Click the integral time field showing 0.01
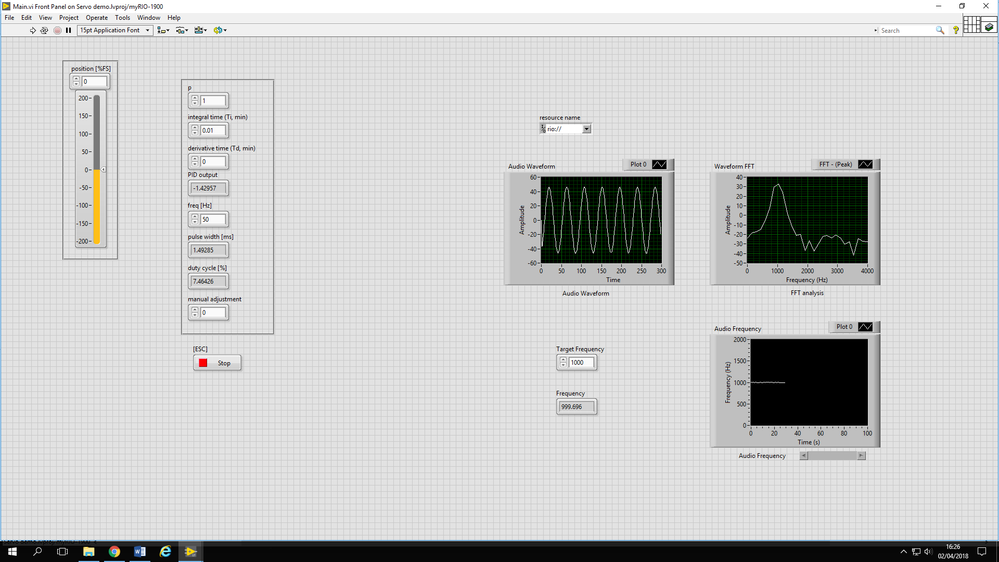 click(212, 130)
